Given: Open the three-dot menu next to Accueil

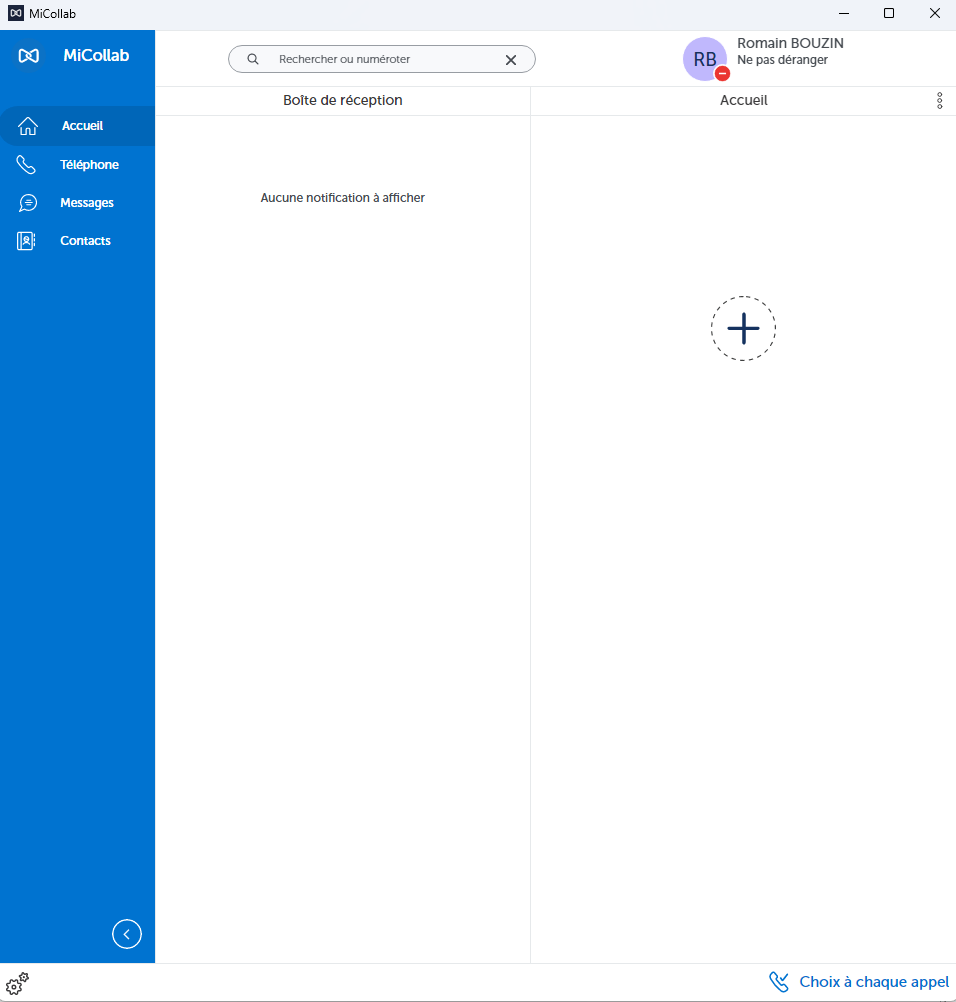Looking at the screenshot, I should [x=939, y=100].
